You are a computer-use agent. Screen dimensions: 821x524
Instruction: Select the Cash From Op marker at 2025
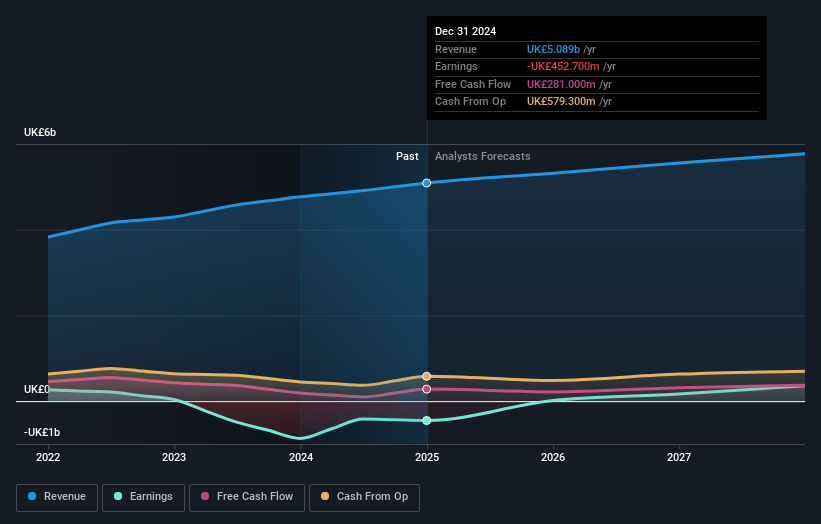(427, 376)
